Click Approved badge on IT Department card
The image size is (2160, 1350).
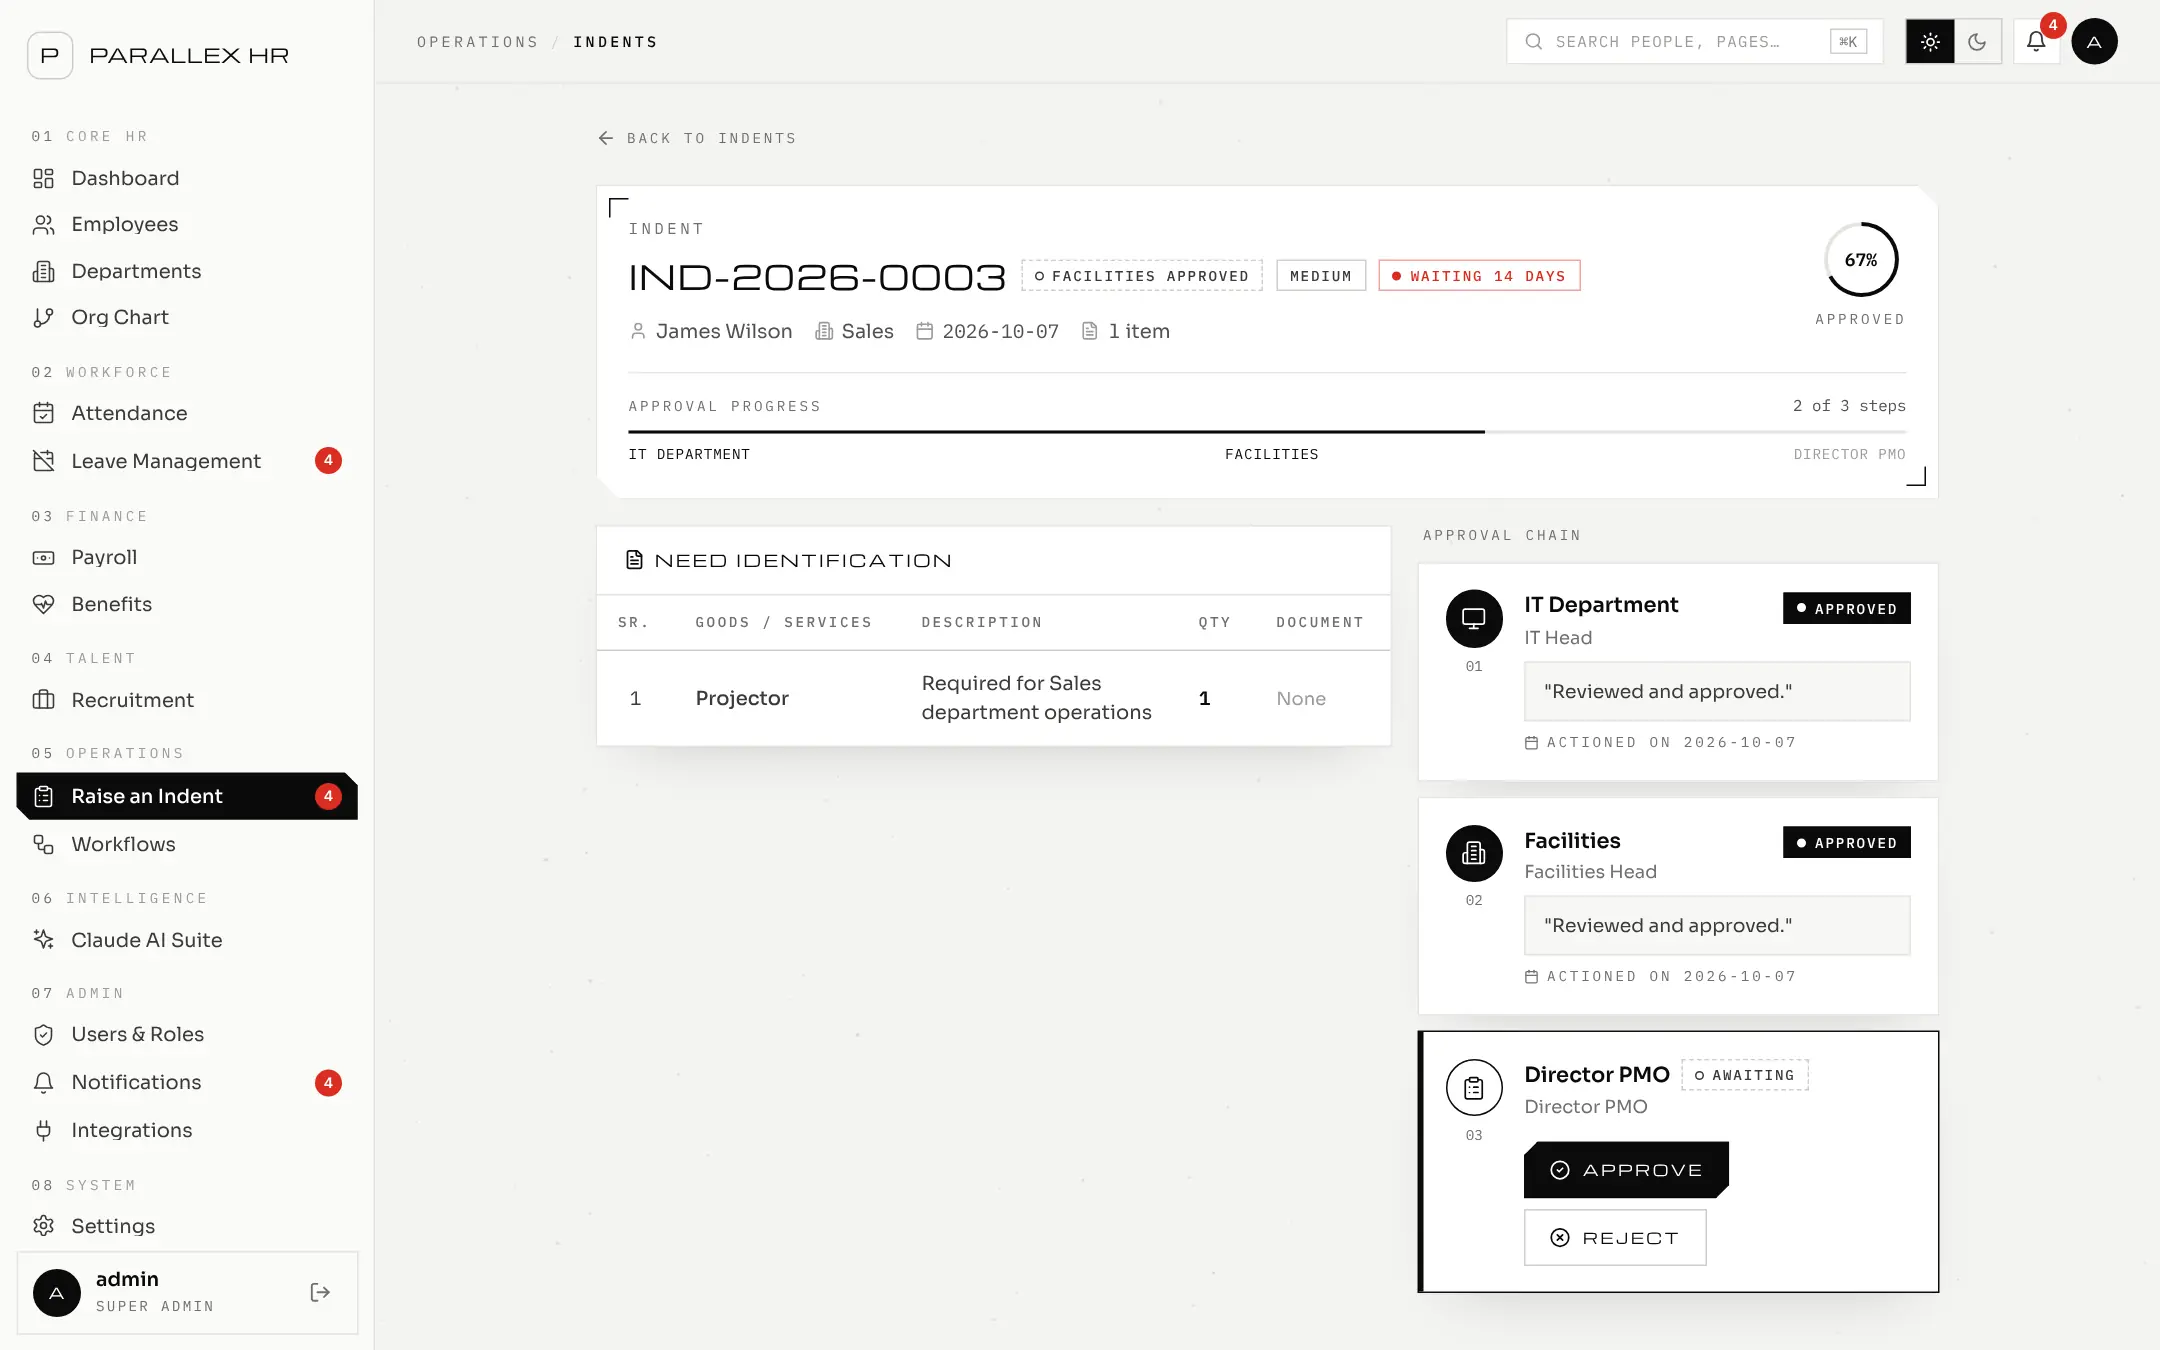[x=1846, y=608]
